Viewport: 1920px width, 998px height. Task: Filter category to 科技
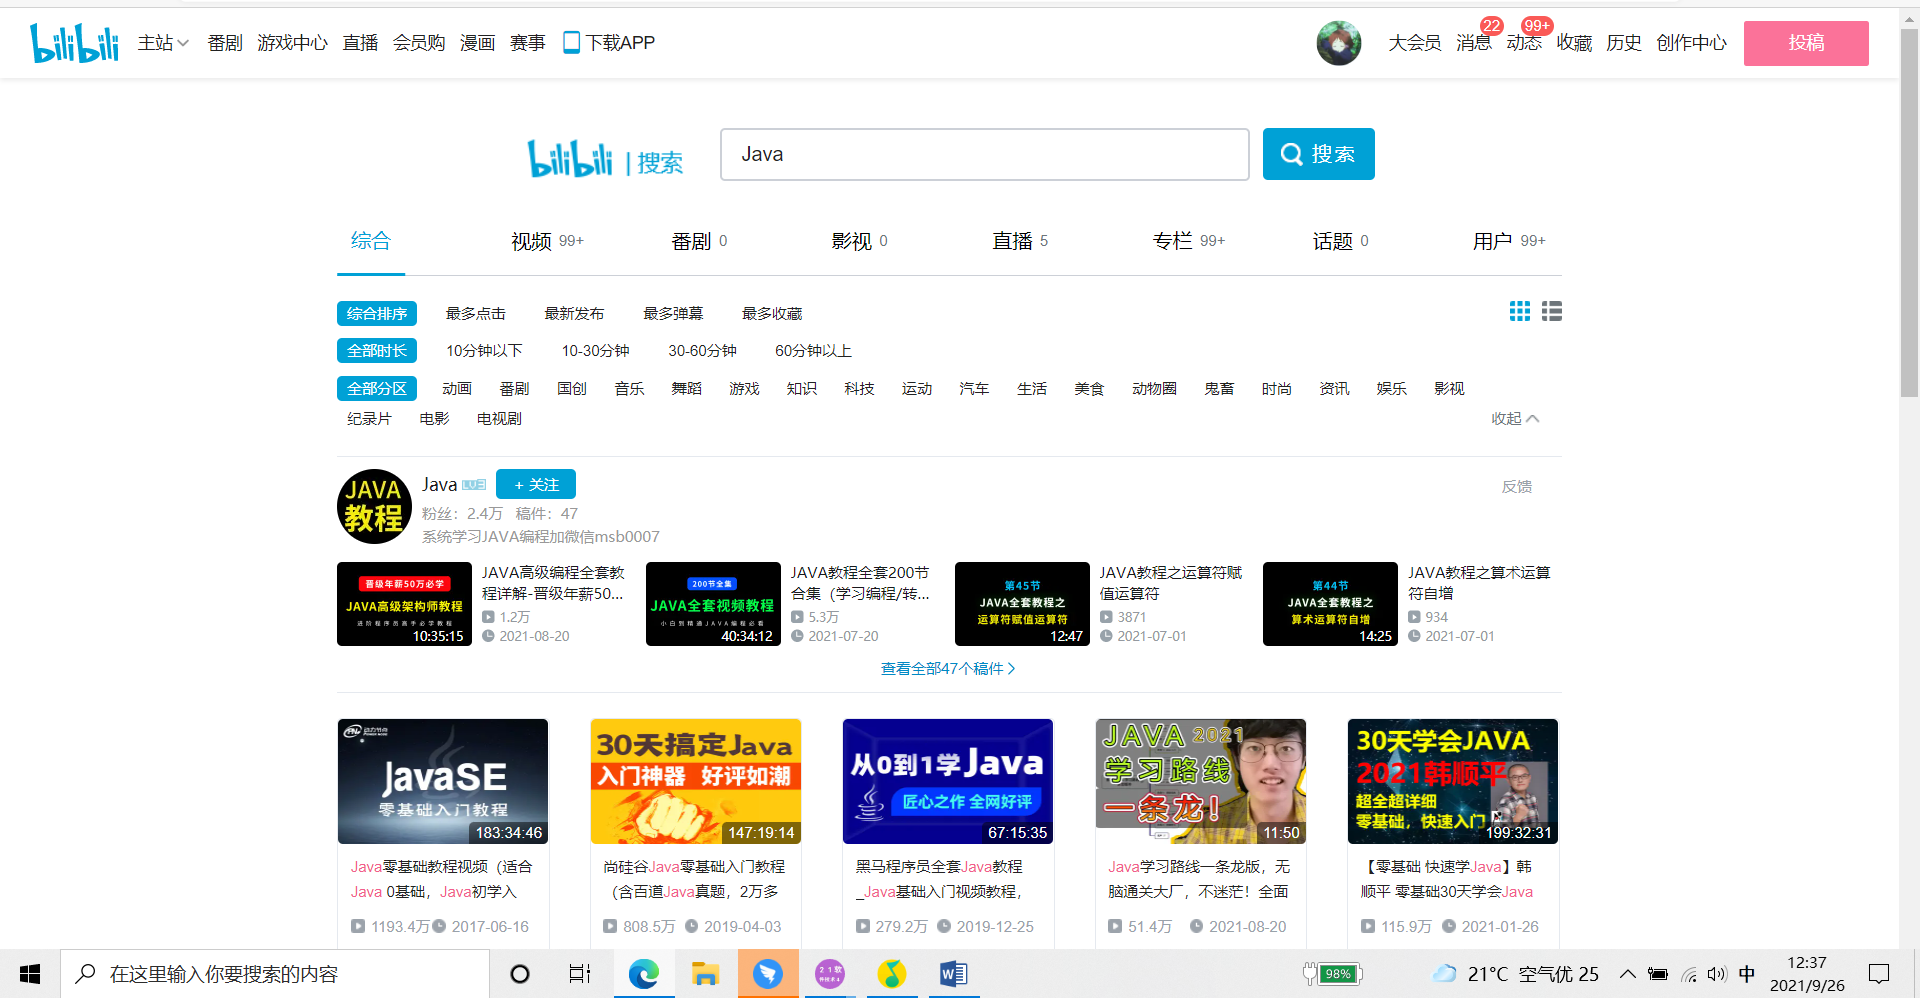coord(859,388)
